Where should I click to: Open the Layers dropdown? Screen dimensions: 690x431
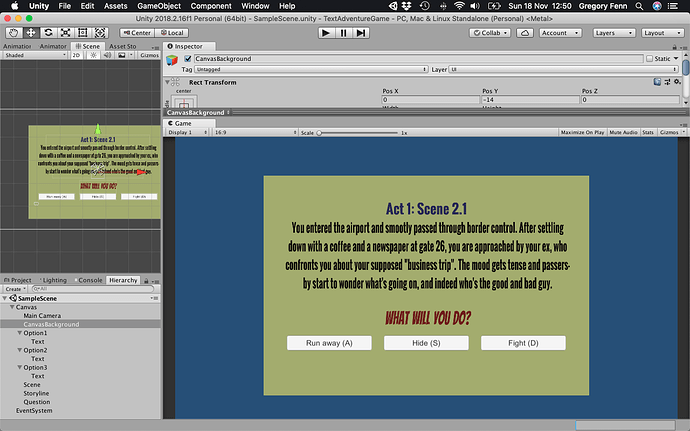pyautogui.click(x=613, y=33)
